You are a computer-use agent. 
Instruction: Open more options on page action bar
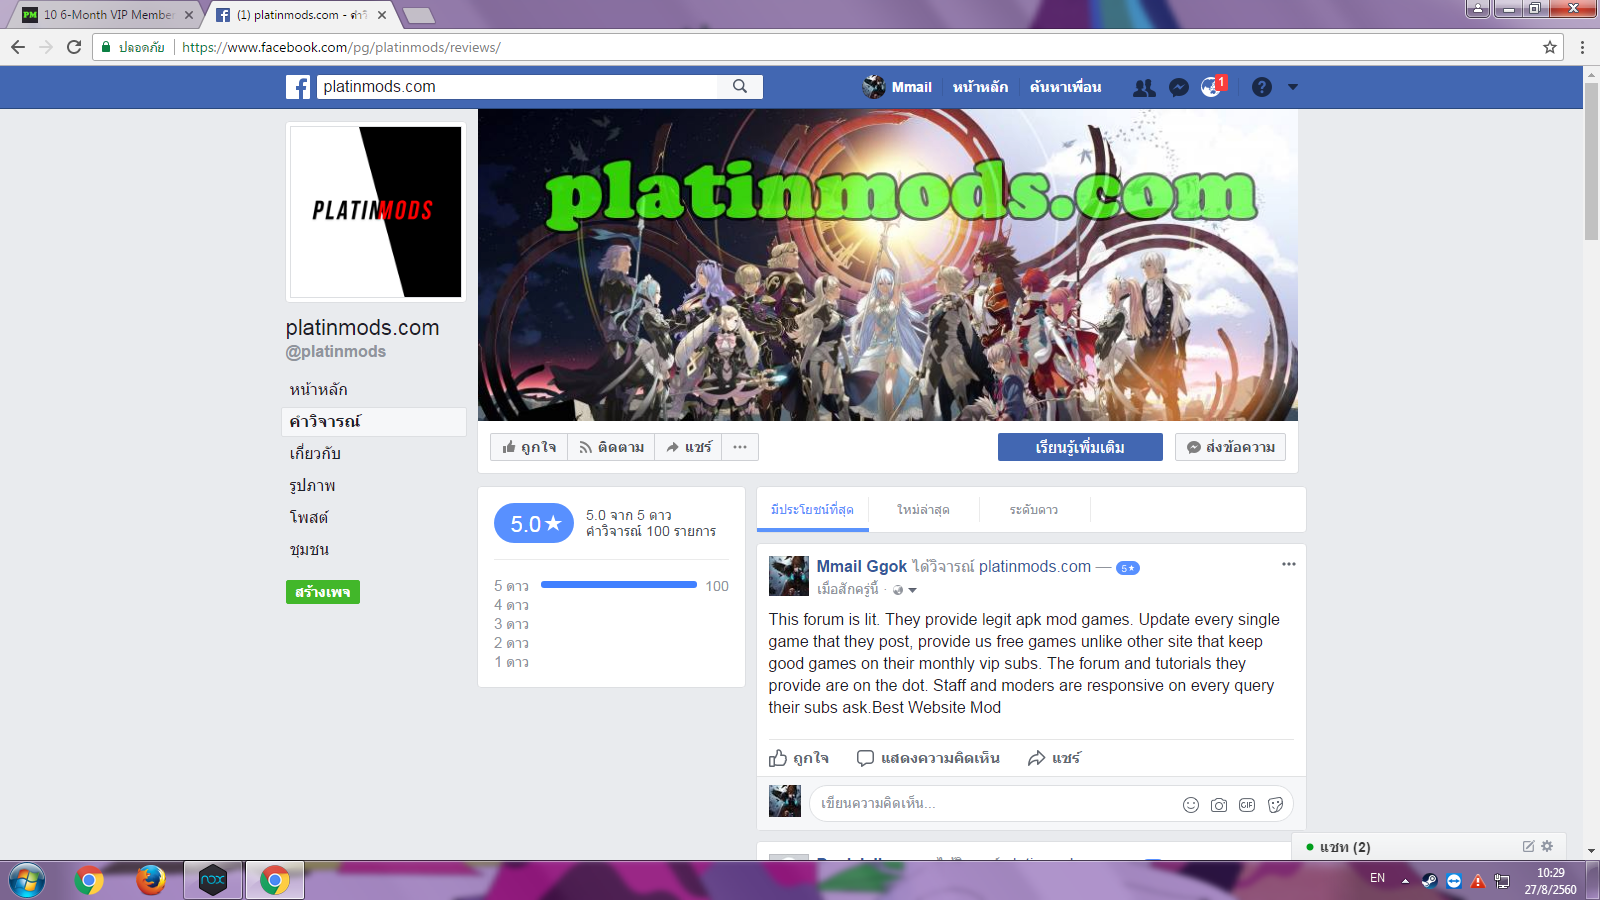740,447
